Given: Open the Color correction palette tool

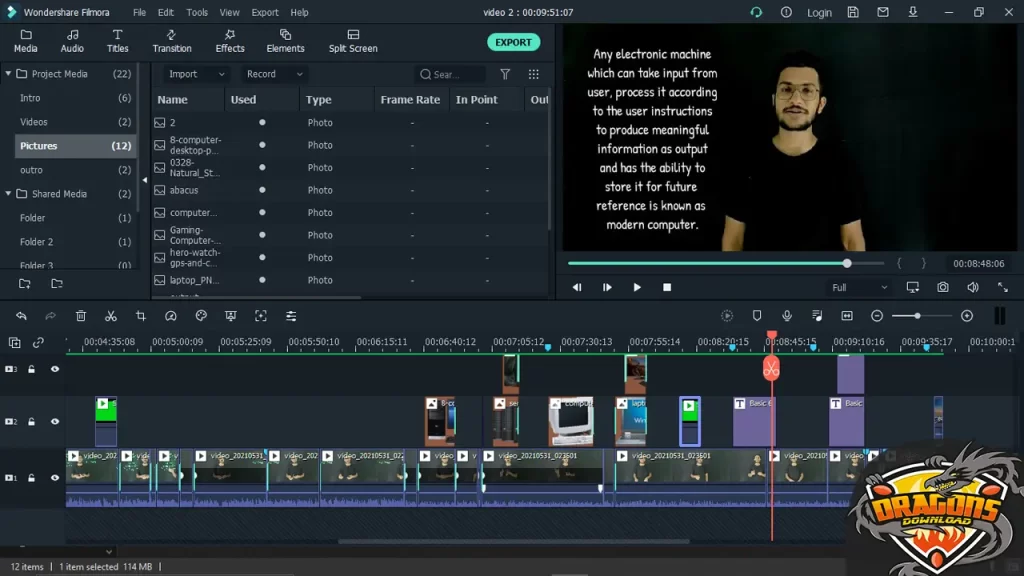Looking at the screenshot, I should click(201, 316).
